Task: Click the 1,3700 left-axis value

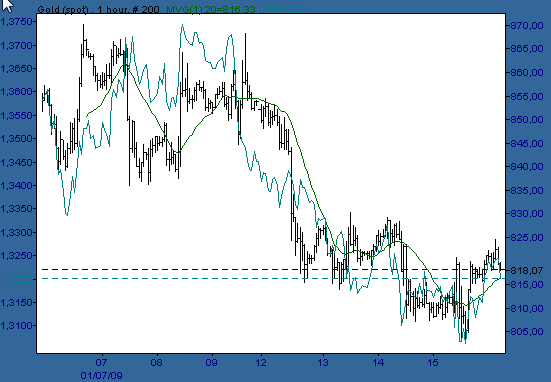Action: pos(17,45)
